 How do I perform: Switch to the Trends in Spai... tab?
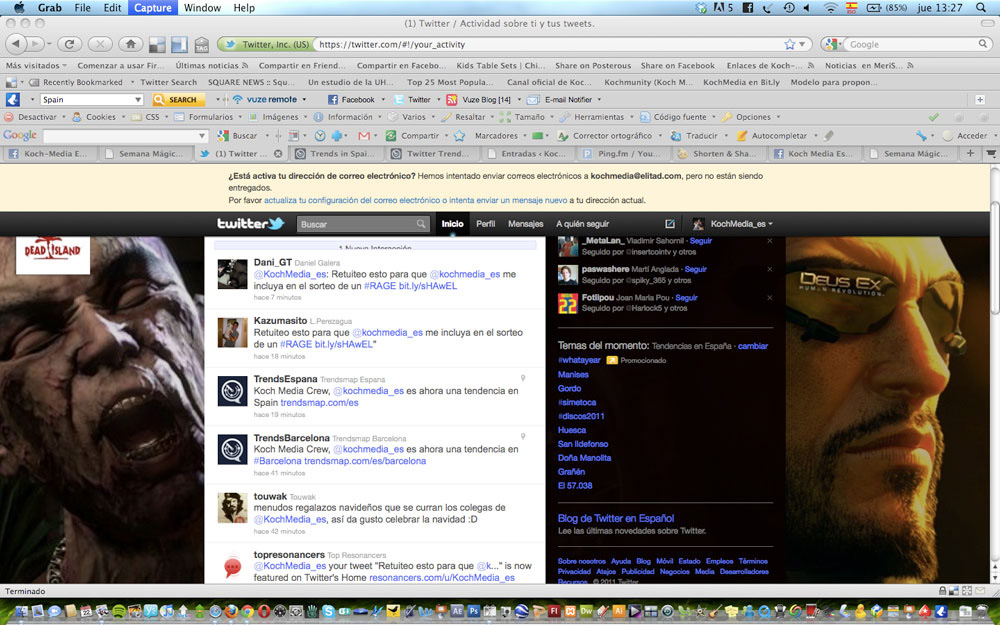(x=335, y=154)
